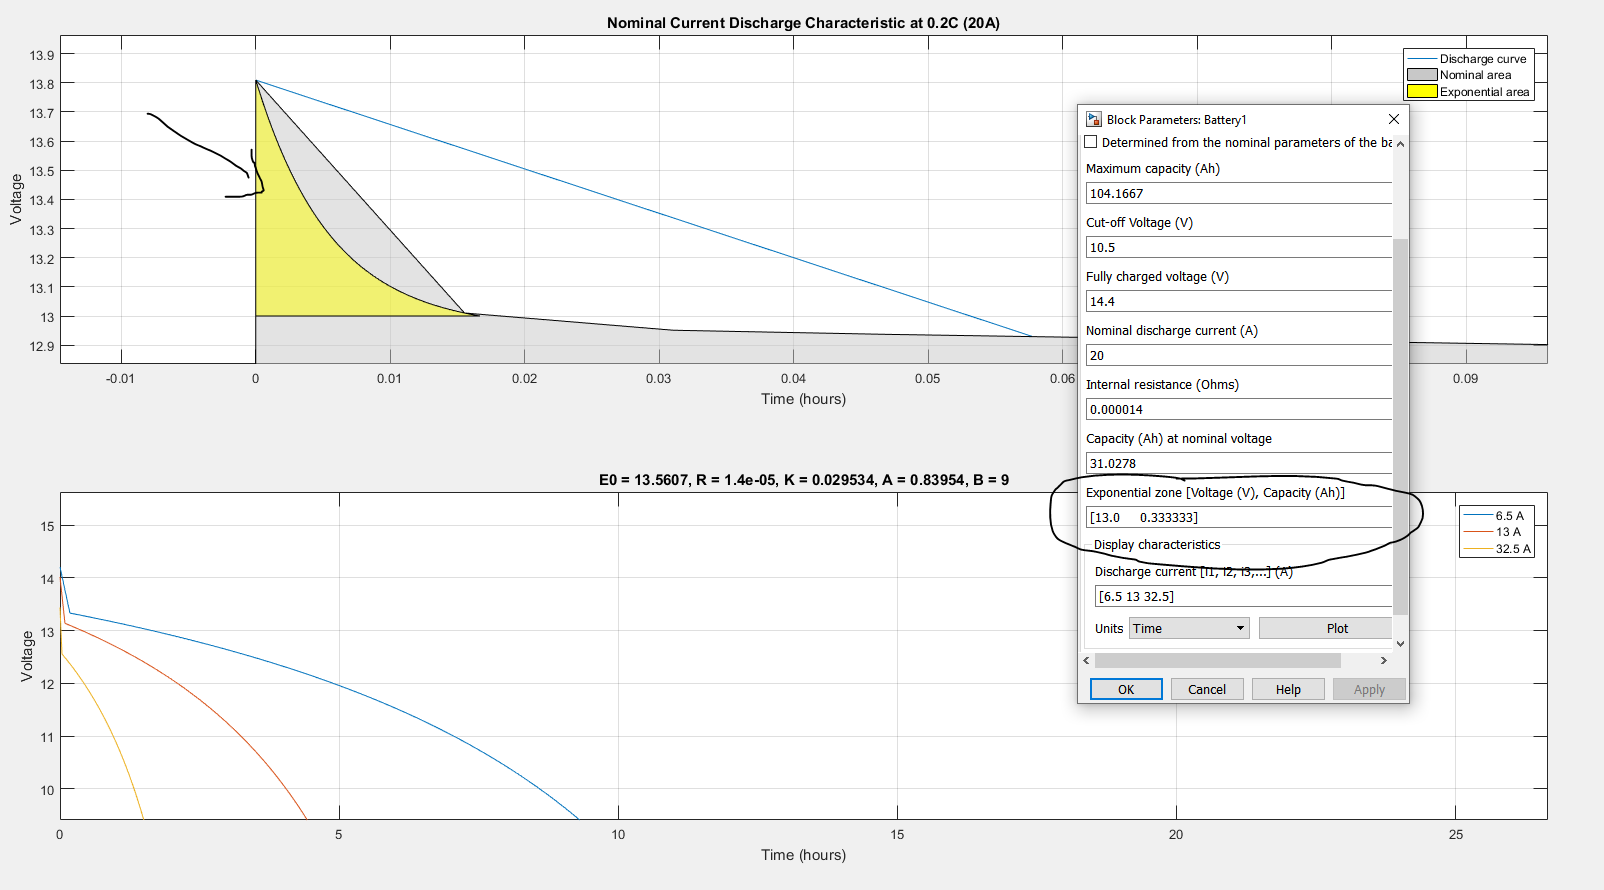Screen dimensions: 1604x890
Task: Edit the Cut-off Voltage field
Action: point(1239,247)
